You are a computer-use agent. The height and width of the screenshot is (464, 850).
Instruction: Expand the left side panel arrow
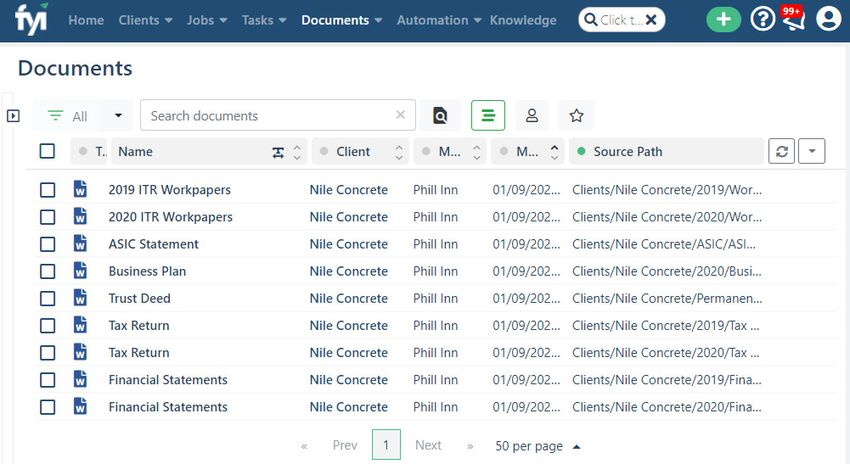click(13, 115)
